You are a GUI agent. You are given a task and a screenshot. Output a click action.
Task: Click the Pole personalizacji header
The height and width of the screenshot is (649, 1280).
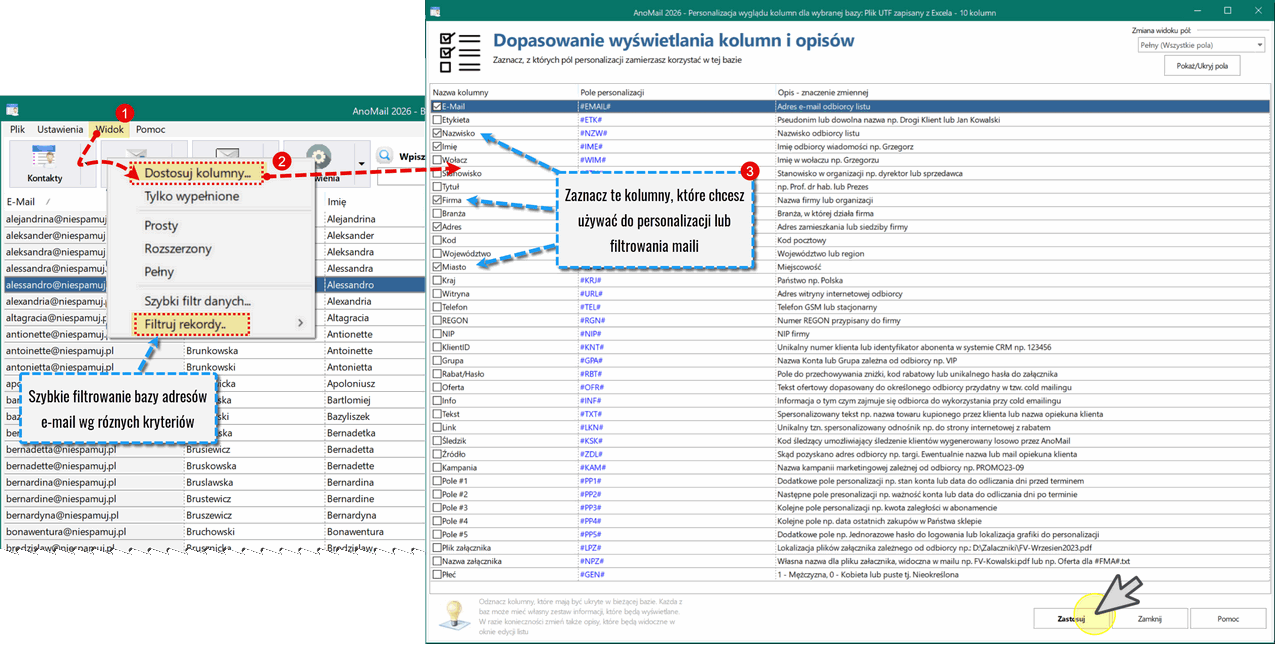coord(612,92)
